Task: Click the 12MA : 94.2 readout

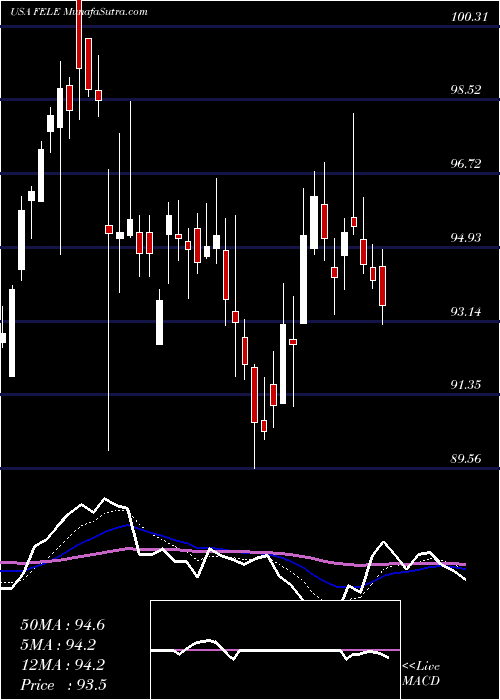Action: tap(63, 665)
